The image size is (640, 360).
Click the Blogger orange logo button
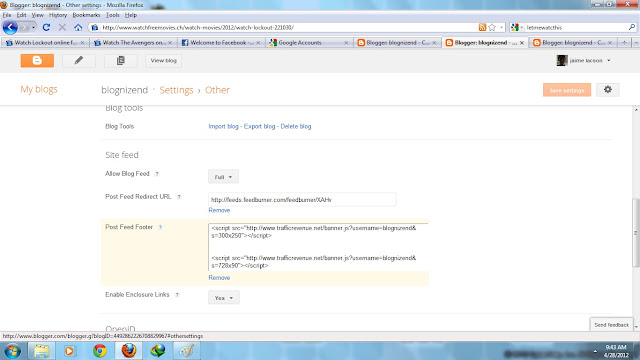pos(37,60)
